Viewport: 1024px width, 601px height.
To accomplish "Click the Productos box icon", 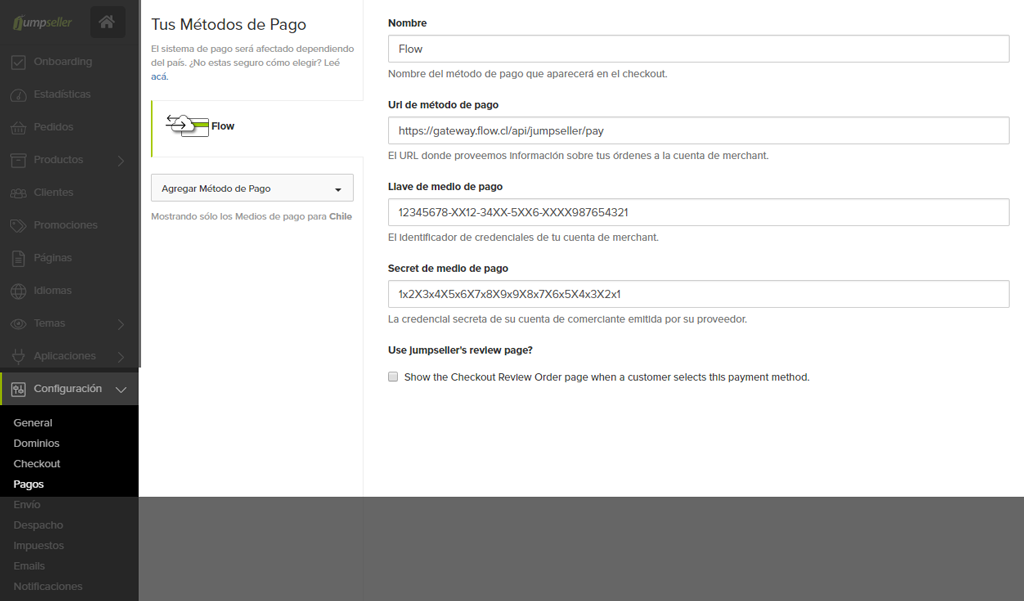I will click(18, 160).
